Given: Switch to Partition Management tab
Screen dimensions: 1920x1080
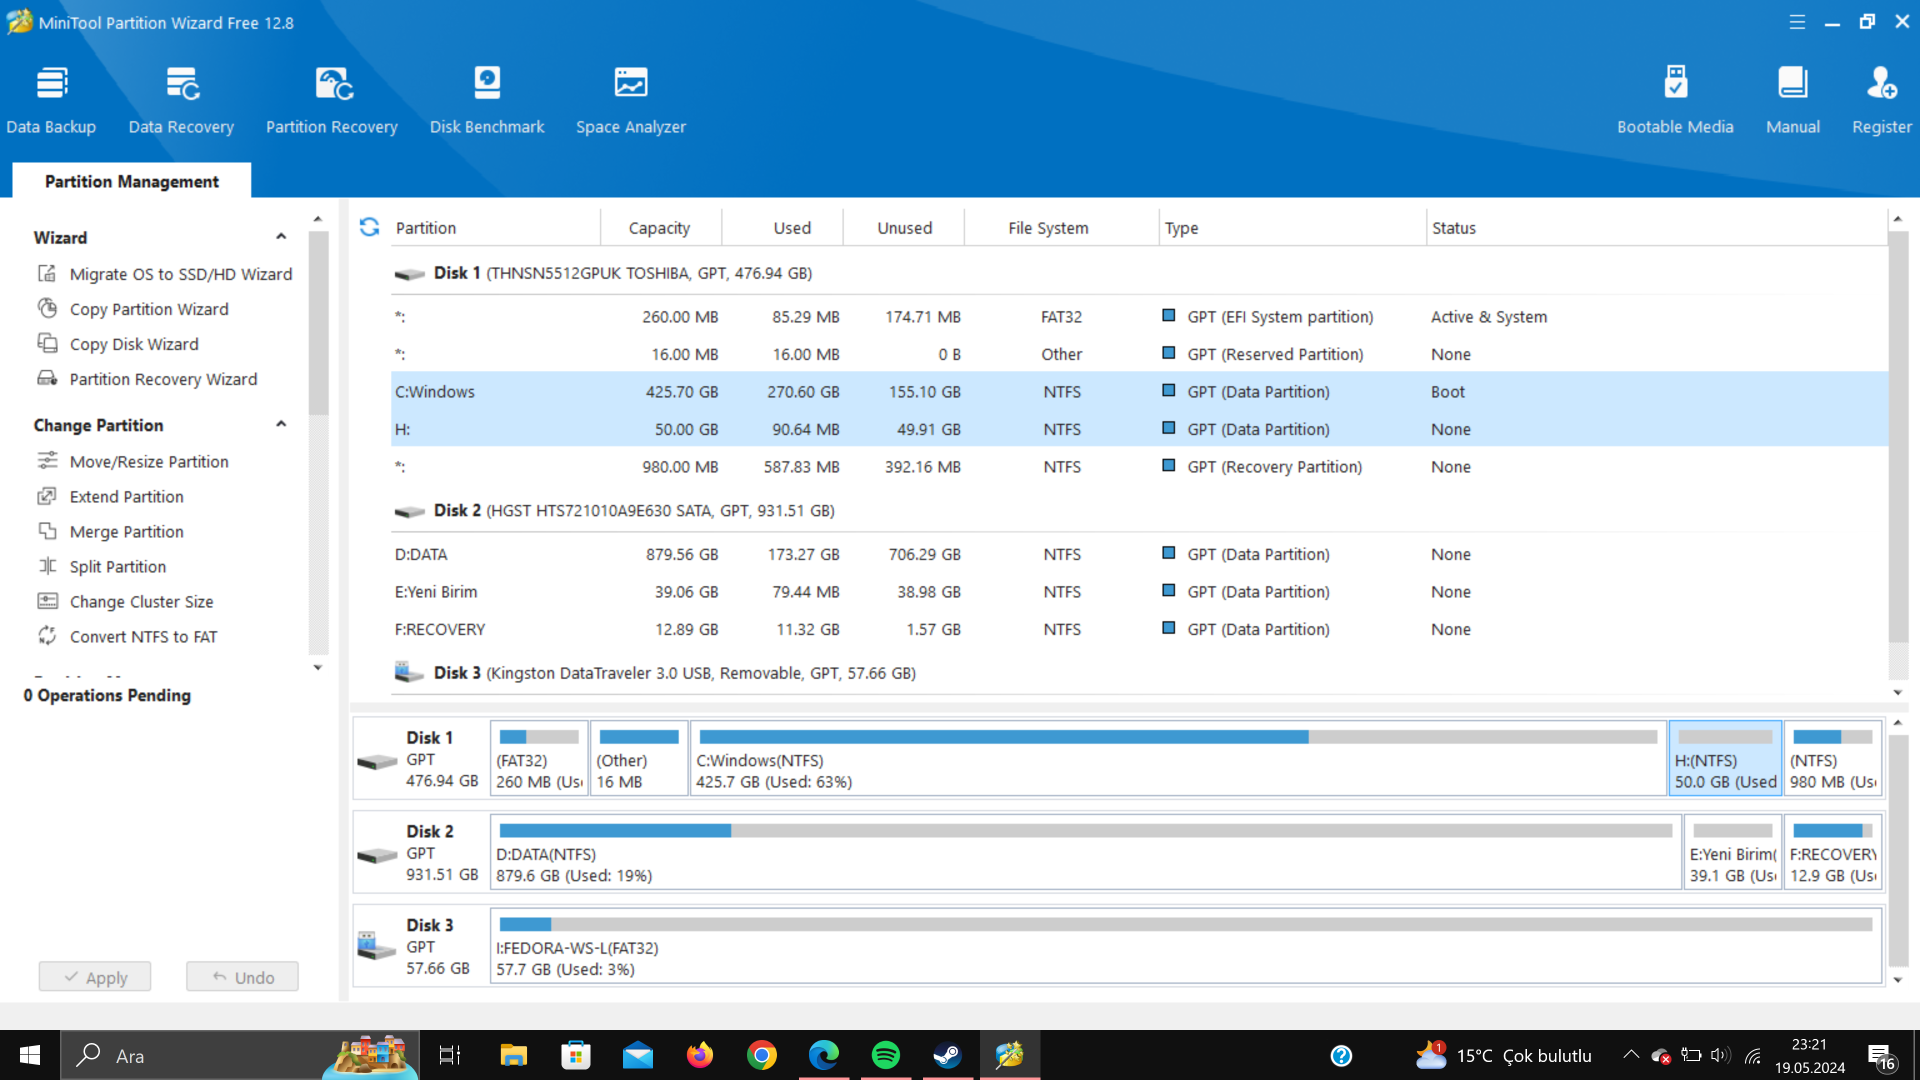Looking at the screenshot, I should tap(131, 181).
